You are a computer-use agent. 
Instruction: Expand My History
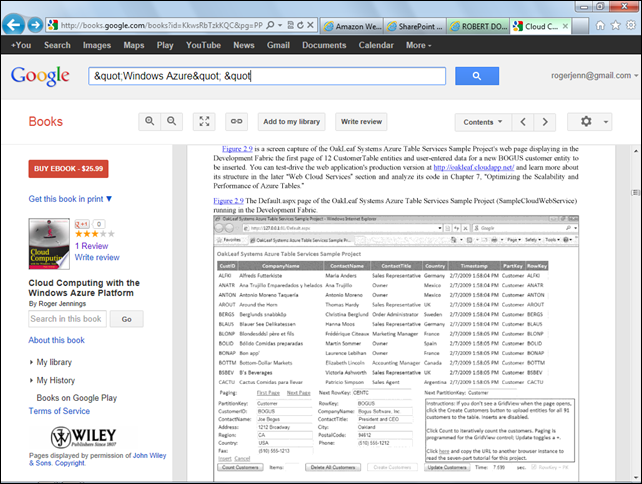coord(52,380)
